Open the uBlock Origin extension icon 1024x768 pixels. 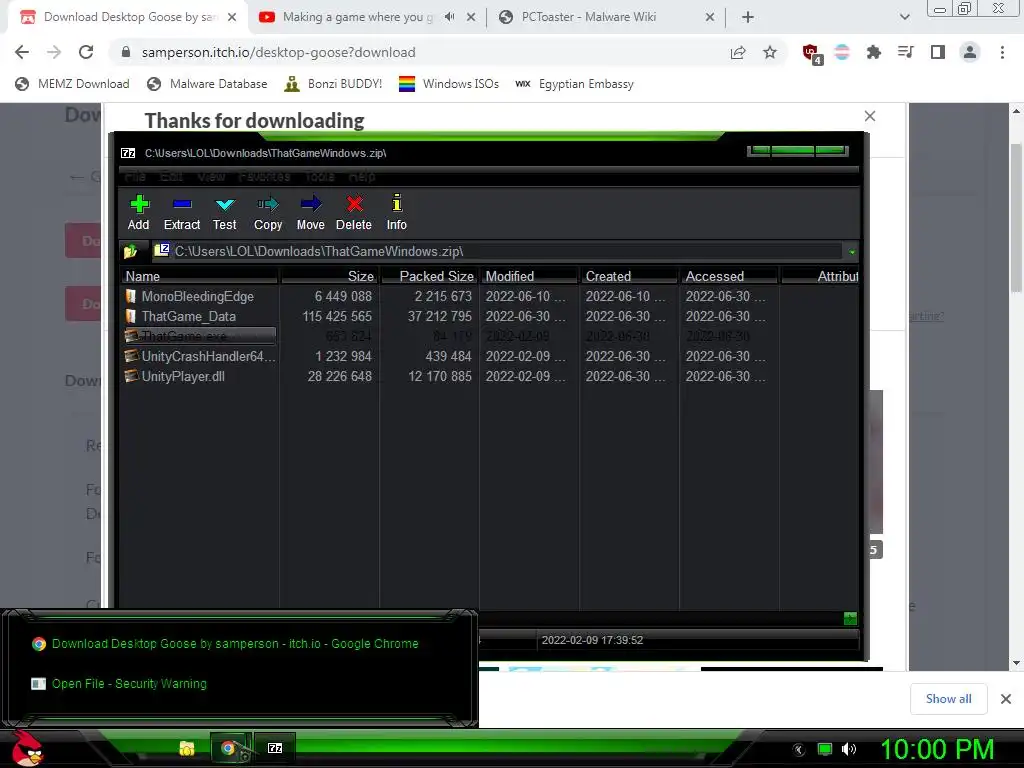(812, 53)
